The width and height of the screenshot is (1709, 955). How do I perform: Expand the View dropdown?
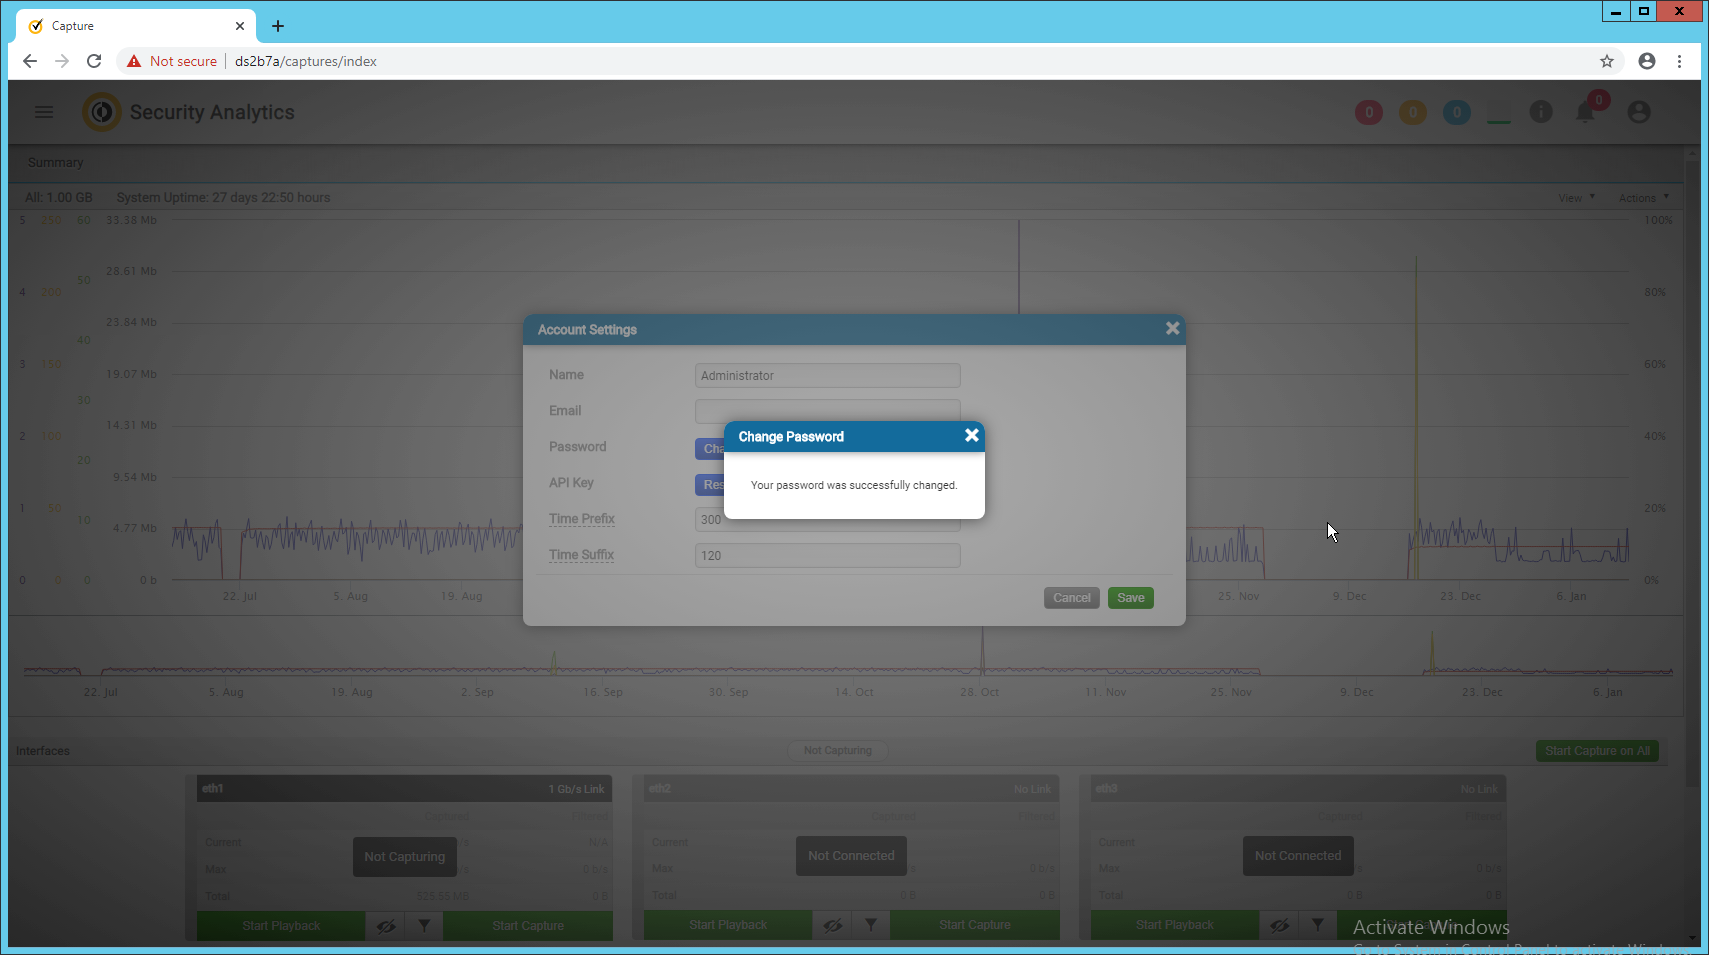point(1576,198)
